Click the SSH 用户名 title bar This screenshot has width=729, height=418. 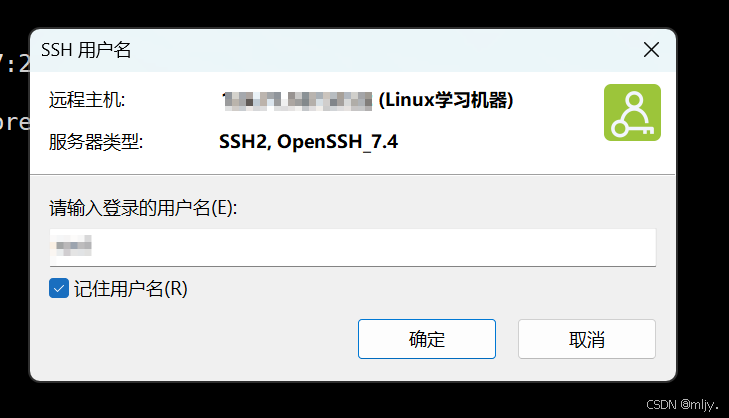coord(300,49)
